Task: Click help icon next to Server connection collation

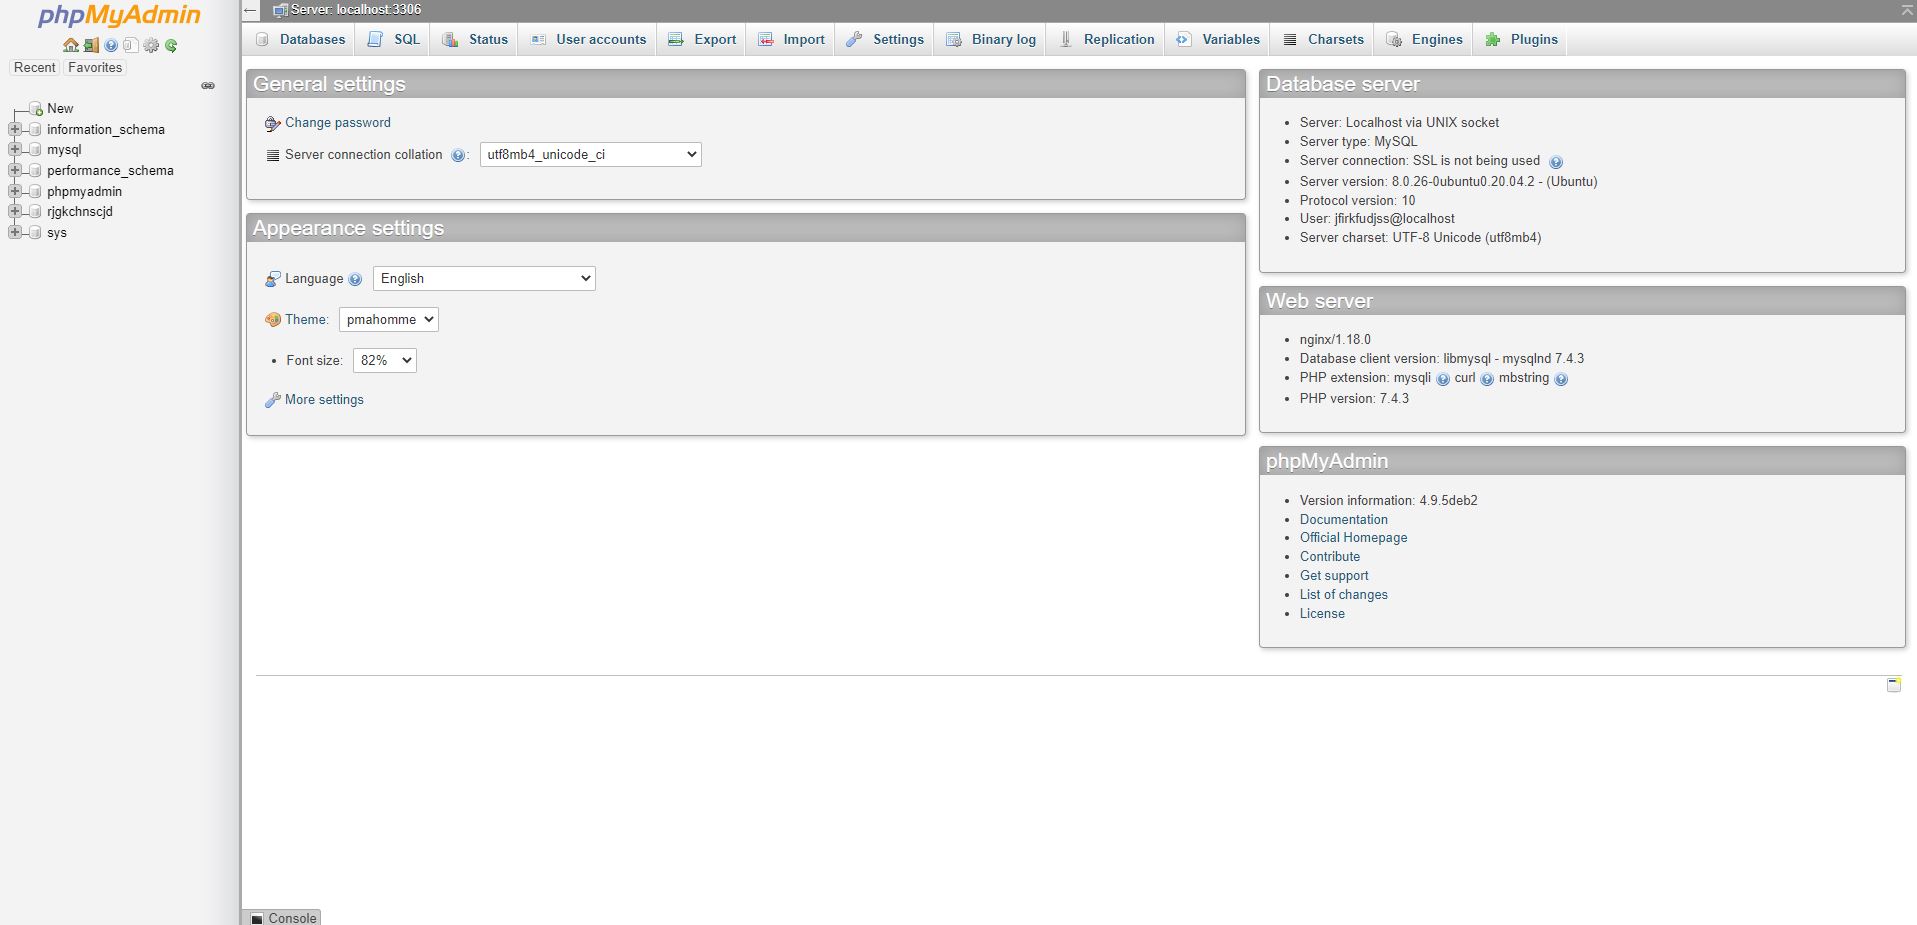Action: pyautogui.click(x=458, y=155)
